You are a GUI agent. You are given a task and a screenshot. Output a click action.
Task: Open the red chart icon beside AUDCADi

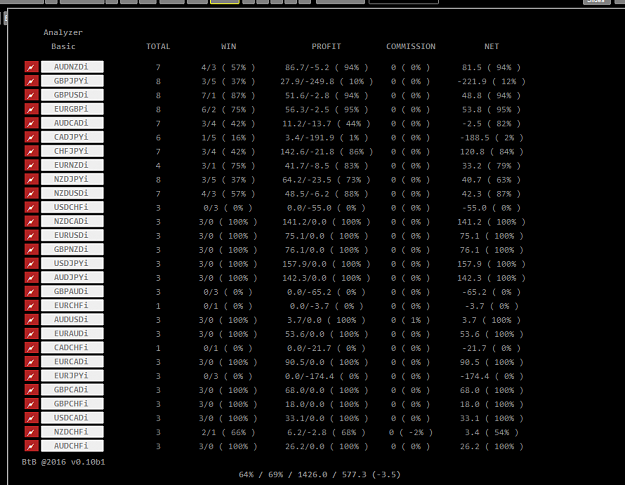pyautogui.click(x=31, y=123)
